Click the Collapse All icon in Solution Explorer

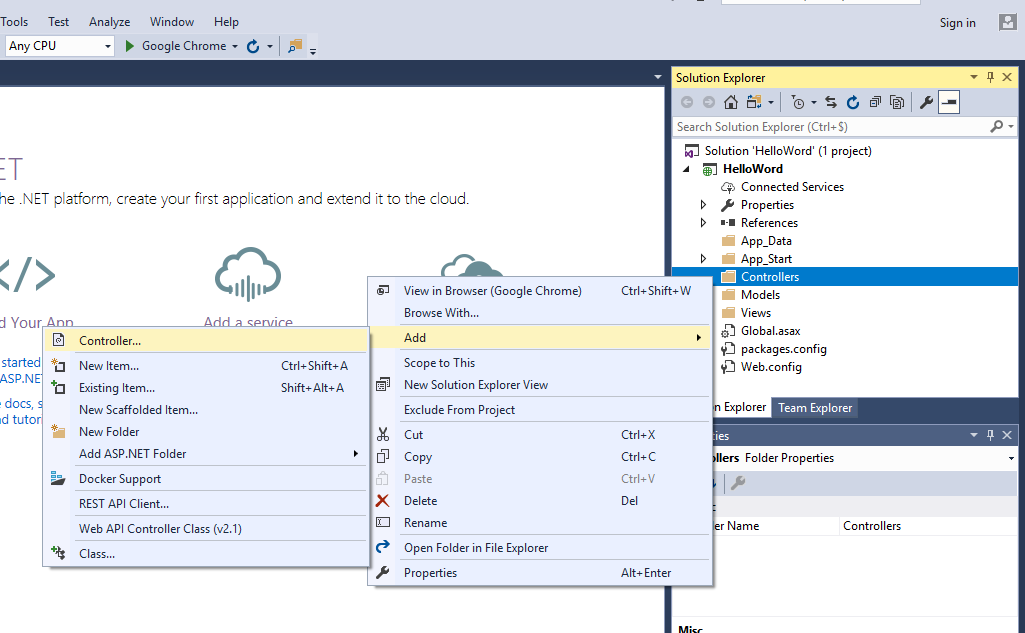pos(877,102)
